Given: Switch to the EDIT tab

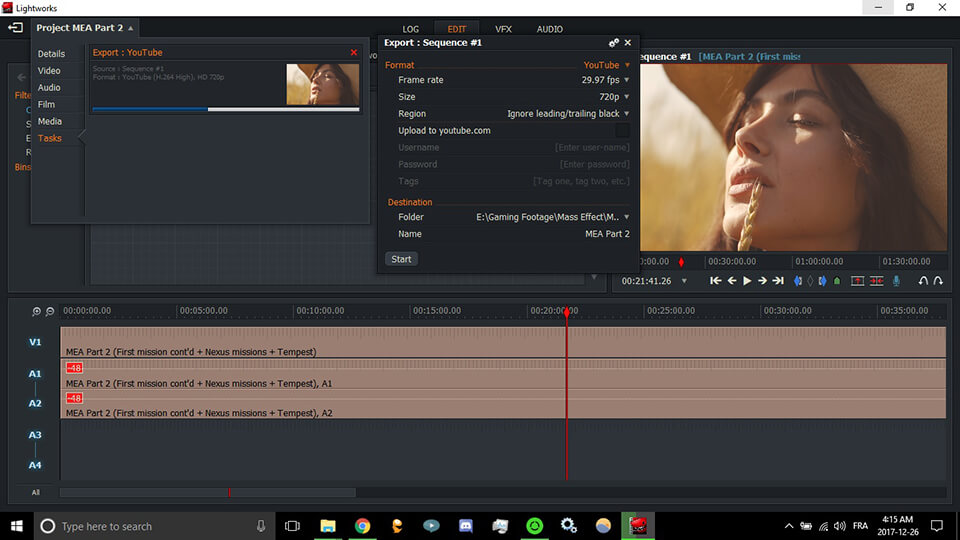Looking at the screenshot, I should pyautogui.click(x=457, y=29).
